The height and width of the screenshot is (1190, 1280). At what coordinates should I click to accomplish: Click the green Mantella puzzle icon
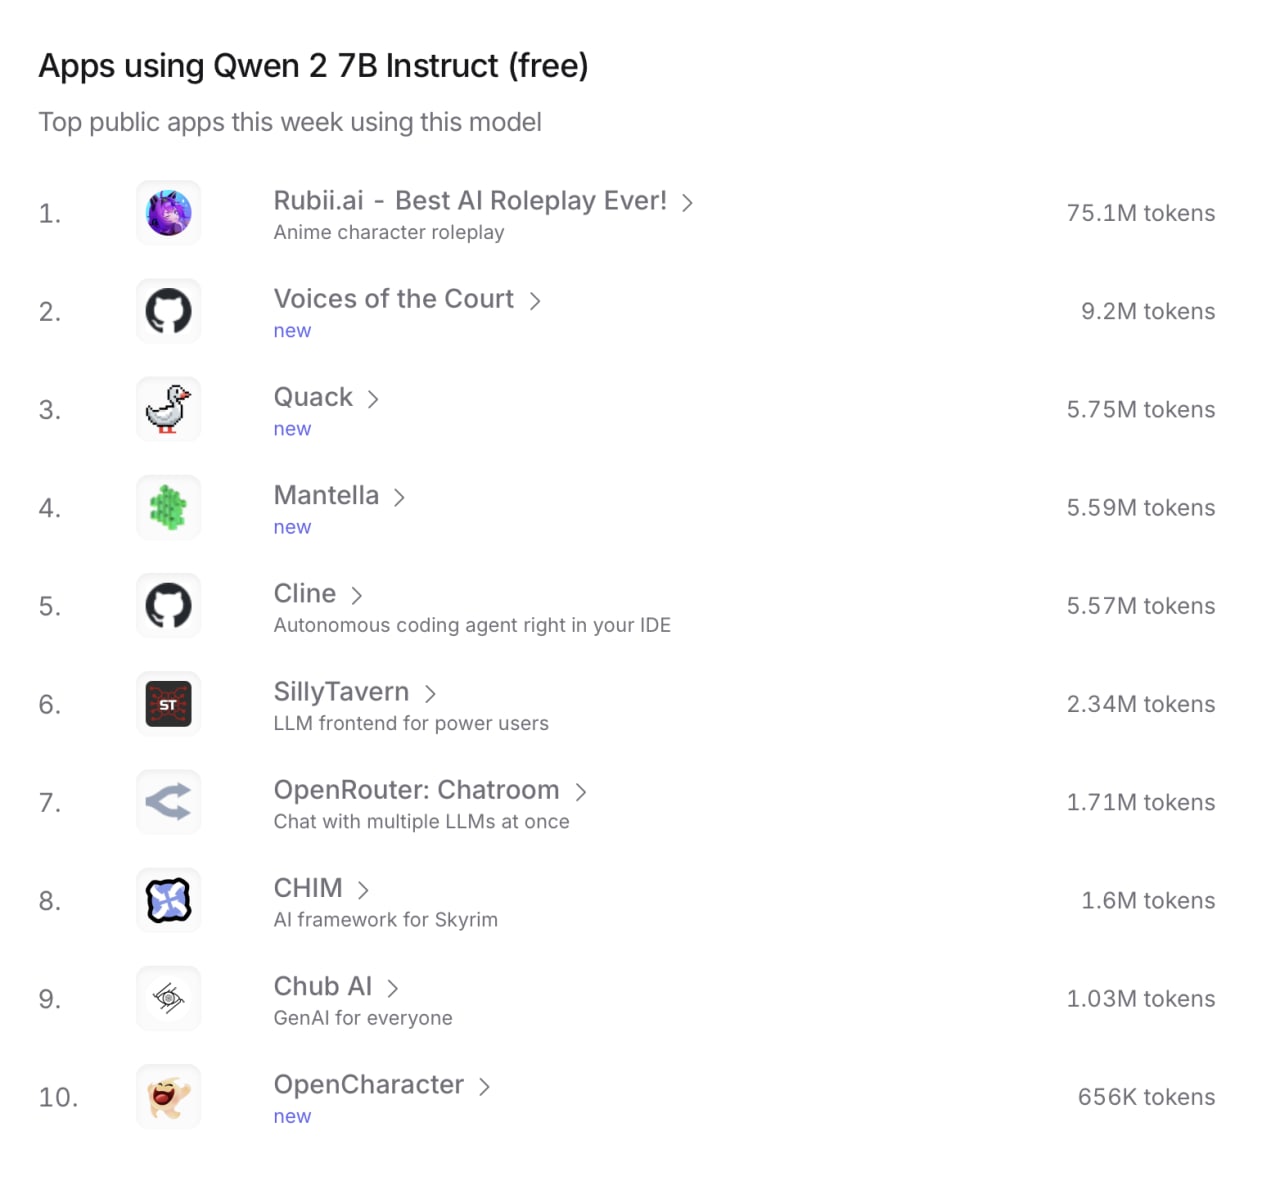click(168, 507)
